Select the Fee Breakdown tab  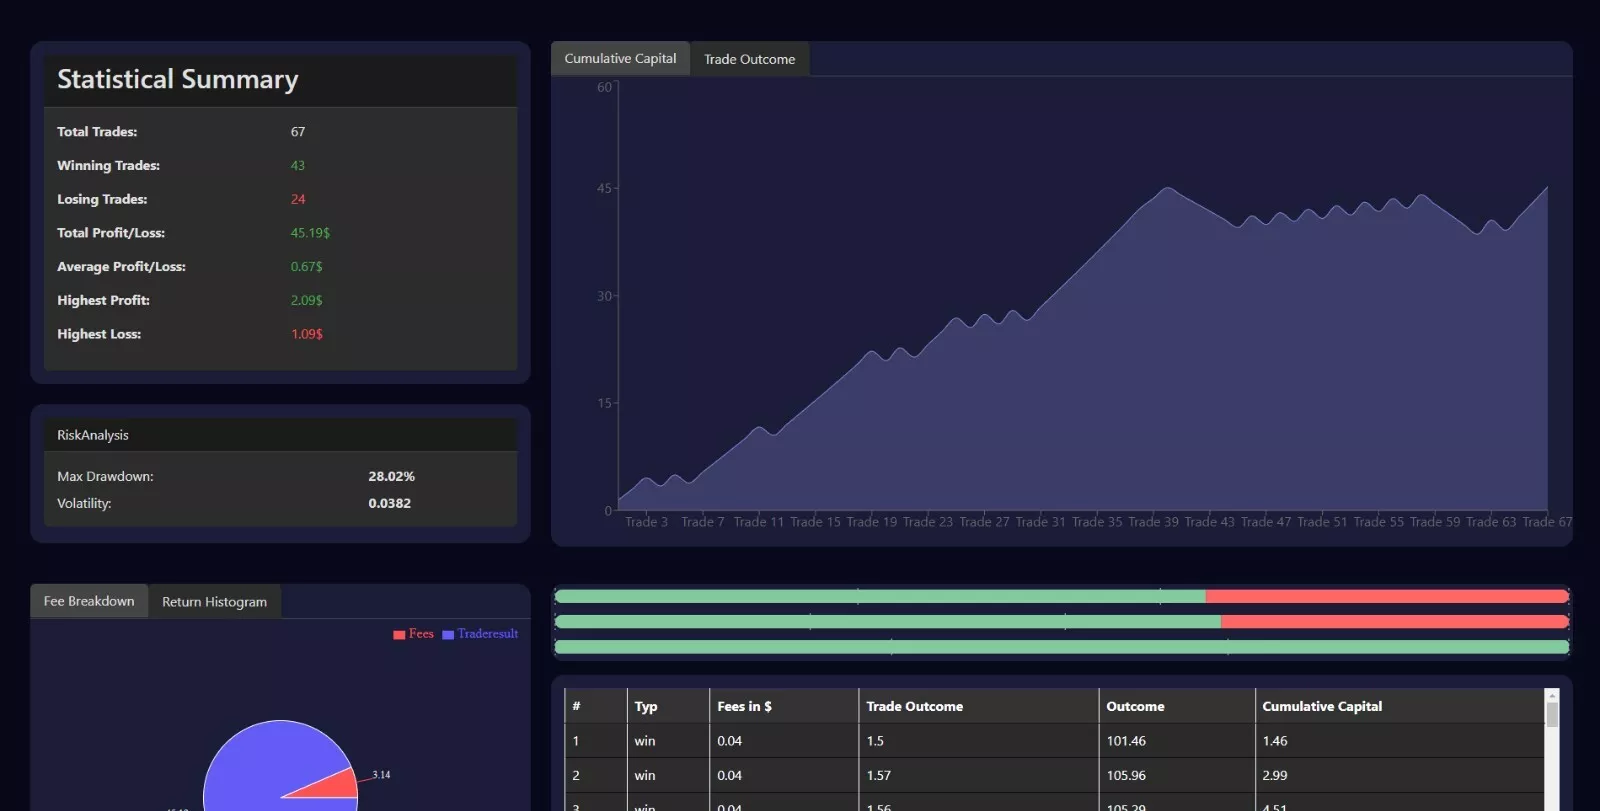[x=89, y=601]
